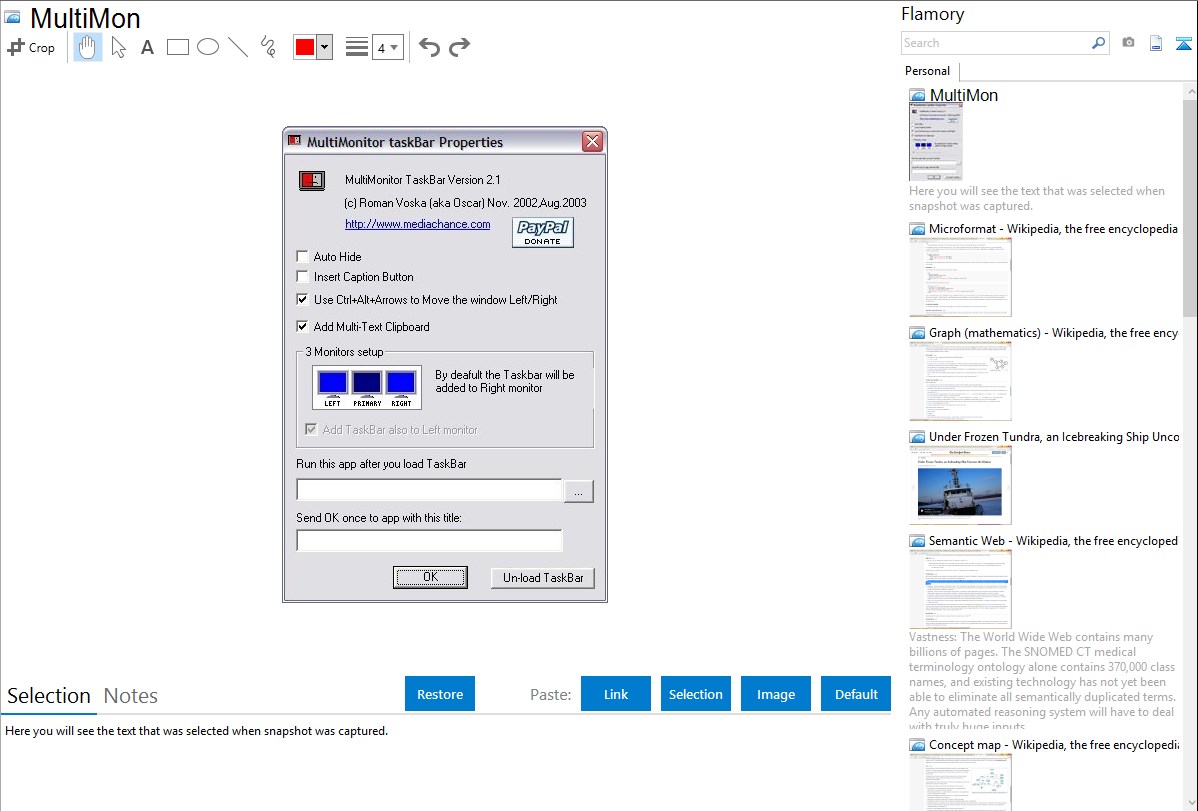Viewport: 1198px width, 811px height.
Task: Click the red color swatch
Action: tap(304, 47)
